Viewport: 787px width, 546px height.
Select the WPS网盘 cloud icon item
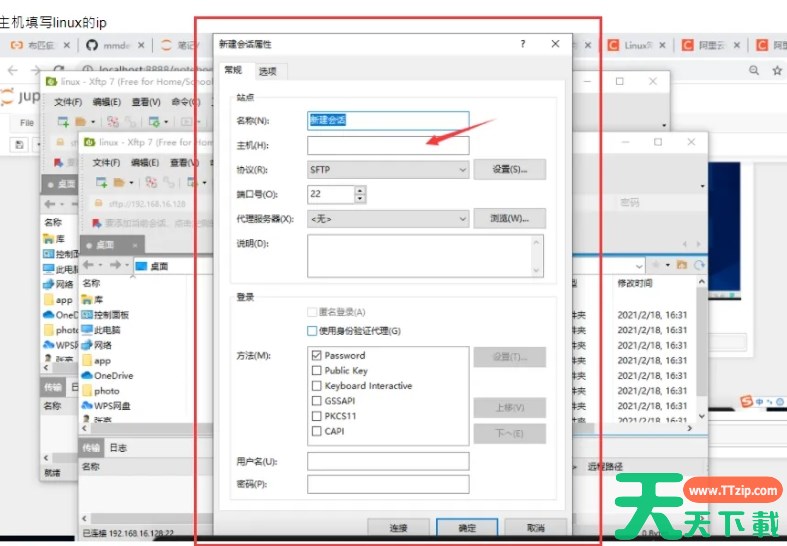(x=87, y=406)
